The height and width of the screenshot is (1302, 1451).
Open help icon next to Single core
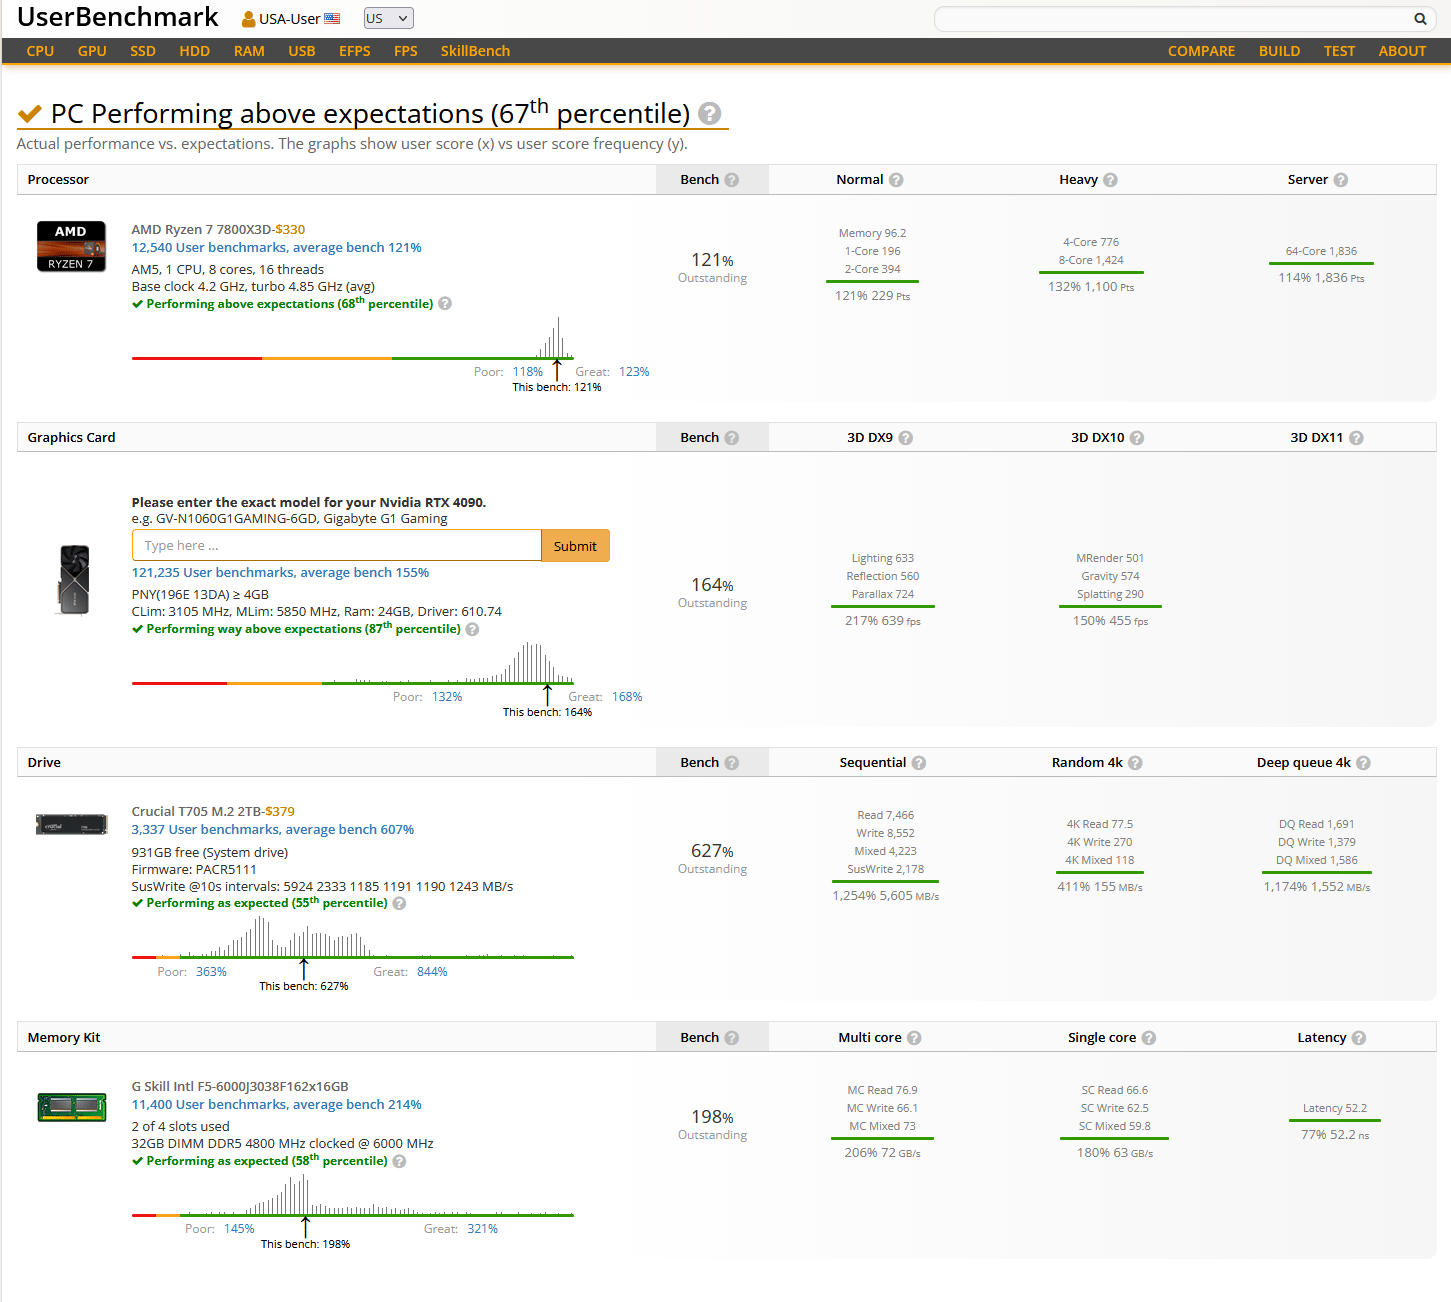(1149, 1038)
